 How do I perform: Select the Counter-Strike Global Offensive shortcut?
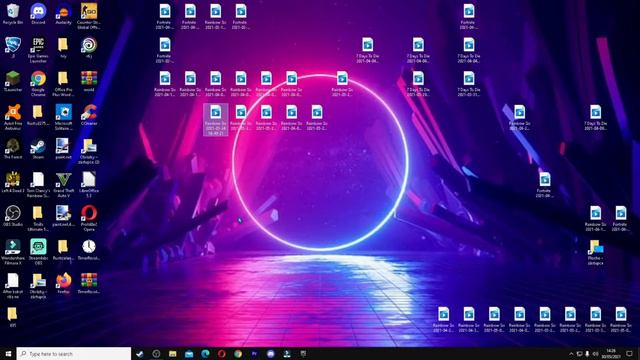pyautogui.click(x=89, y=16)
